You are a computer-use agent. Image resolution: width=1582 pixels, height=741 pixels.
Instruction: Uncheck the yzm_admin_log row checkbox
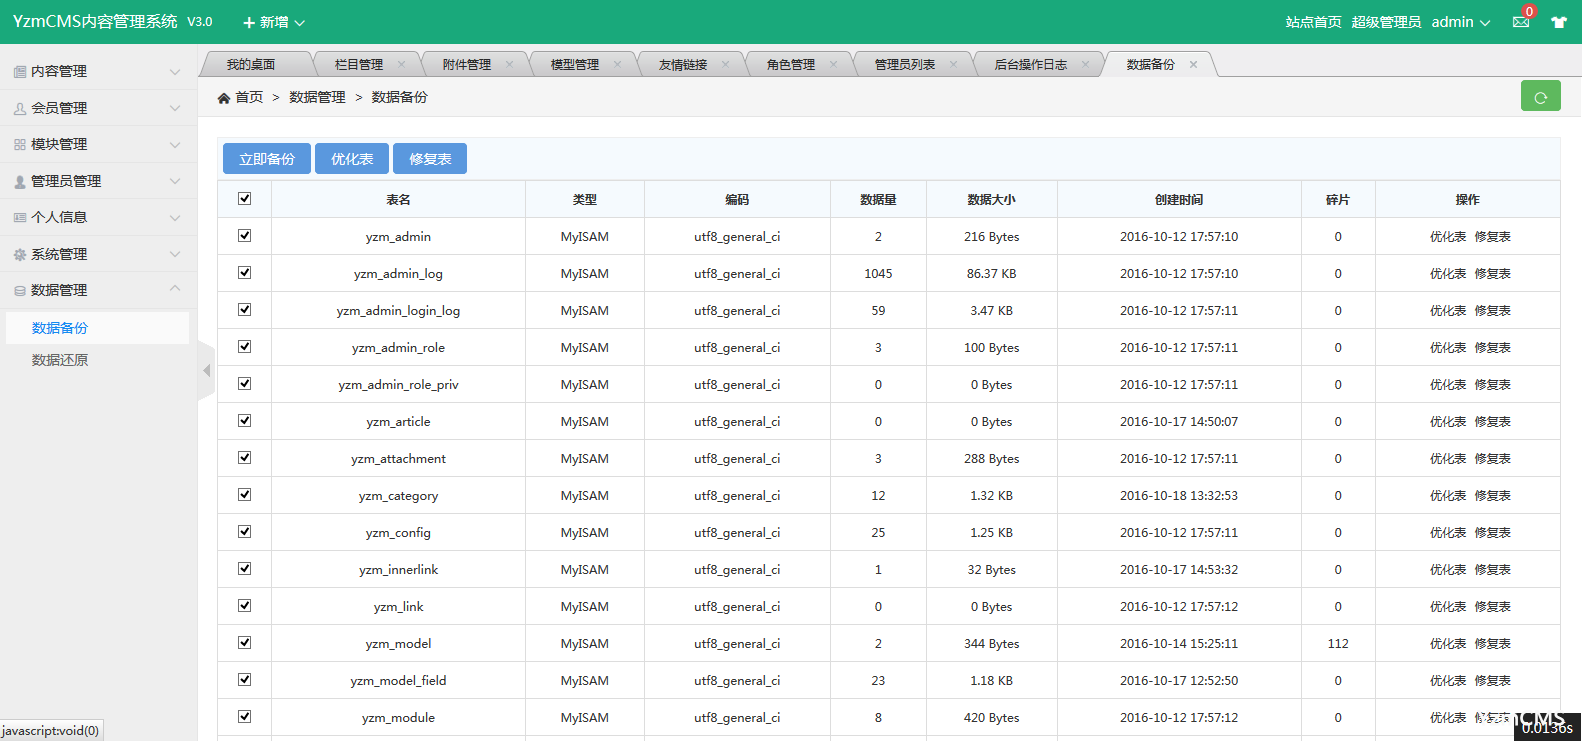click(x=245, y=273)
